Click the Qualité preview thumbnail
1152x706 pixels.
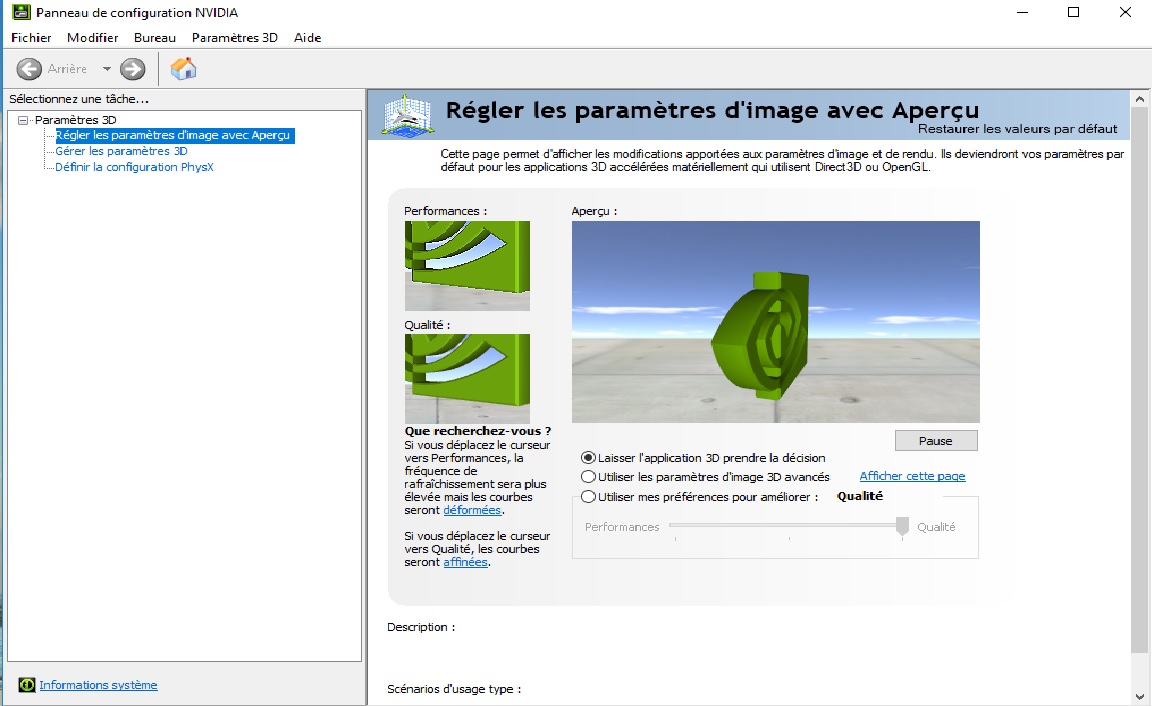point(467,378)
